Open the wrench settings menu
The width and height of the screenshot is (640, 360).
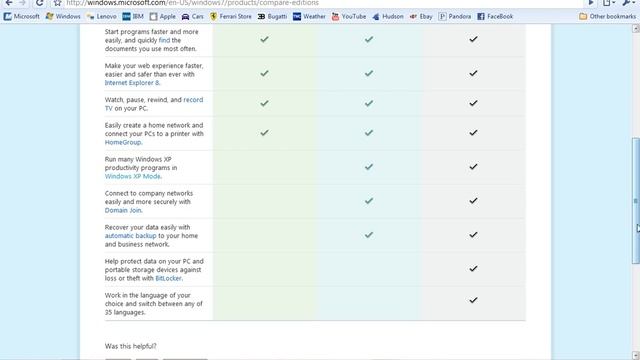tap(628, 3)
